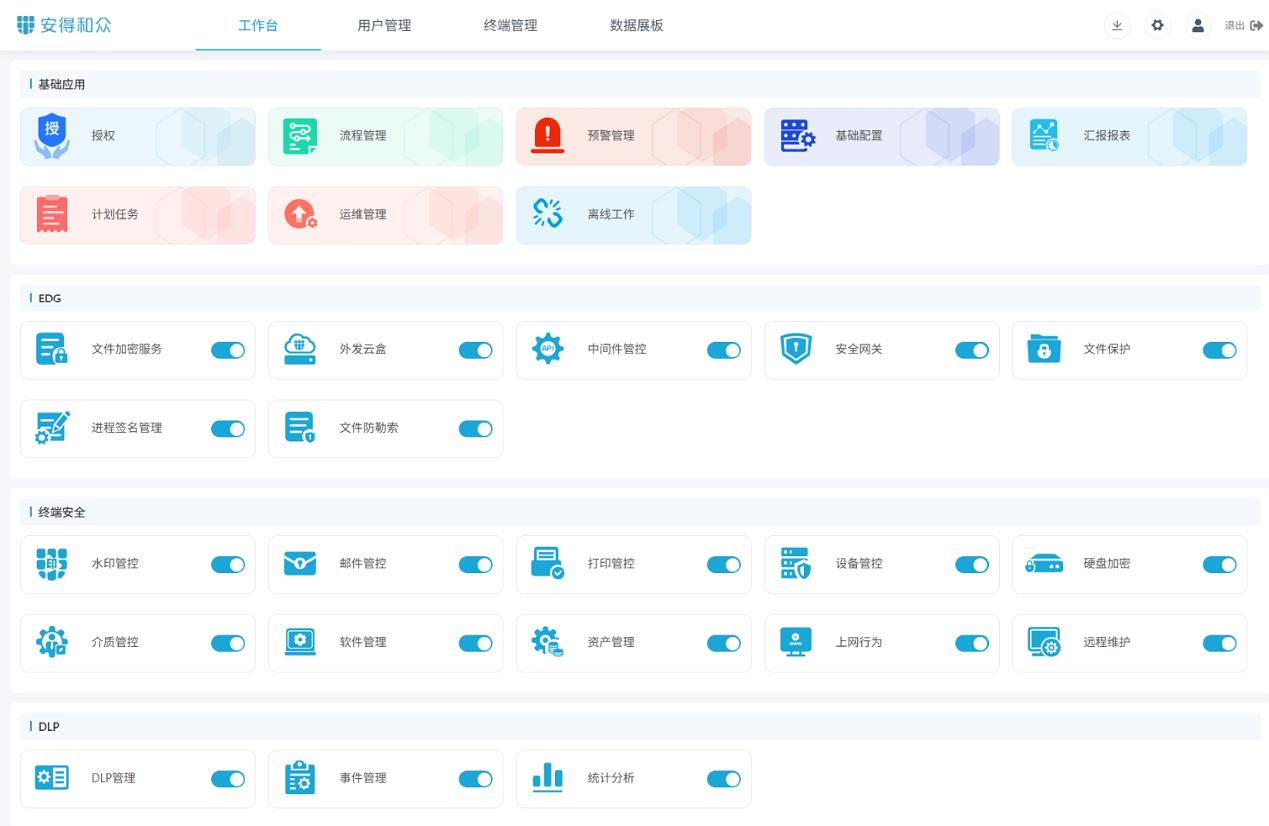1269x826 pixels.
Task: Switch to the 用户管理 tab
Action: 383,26
